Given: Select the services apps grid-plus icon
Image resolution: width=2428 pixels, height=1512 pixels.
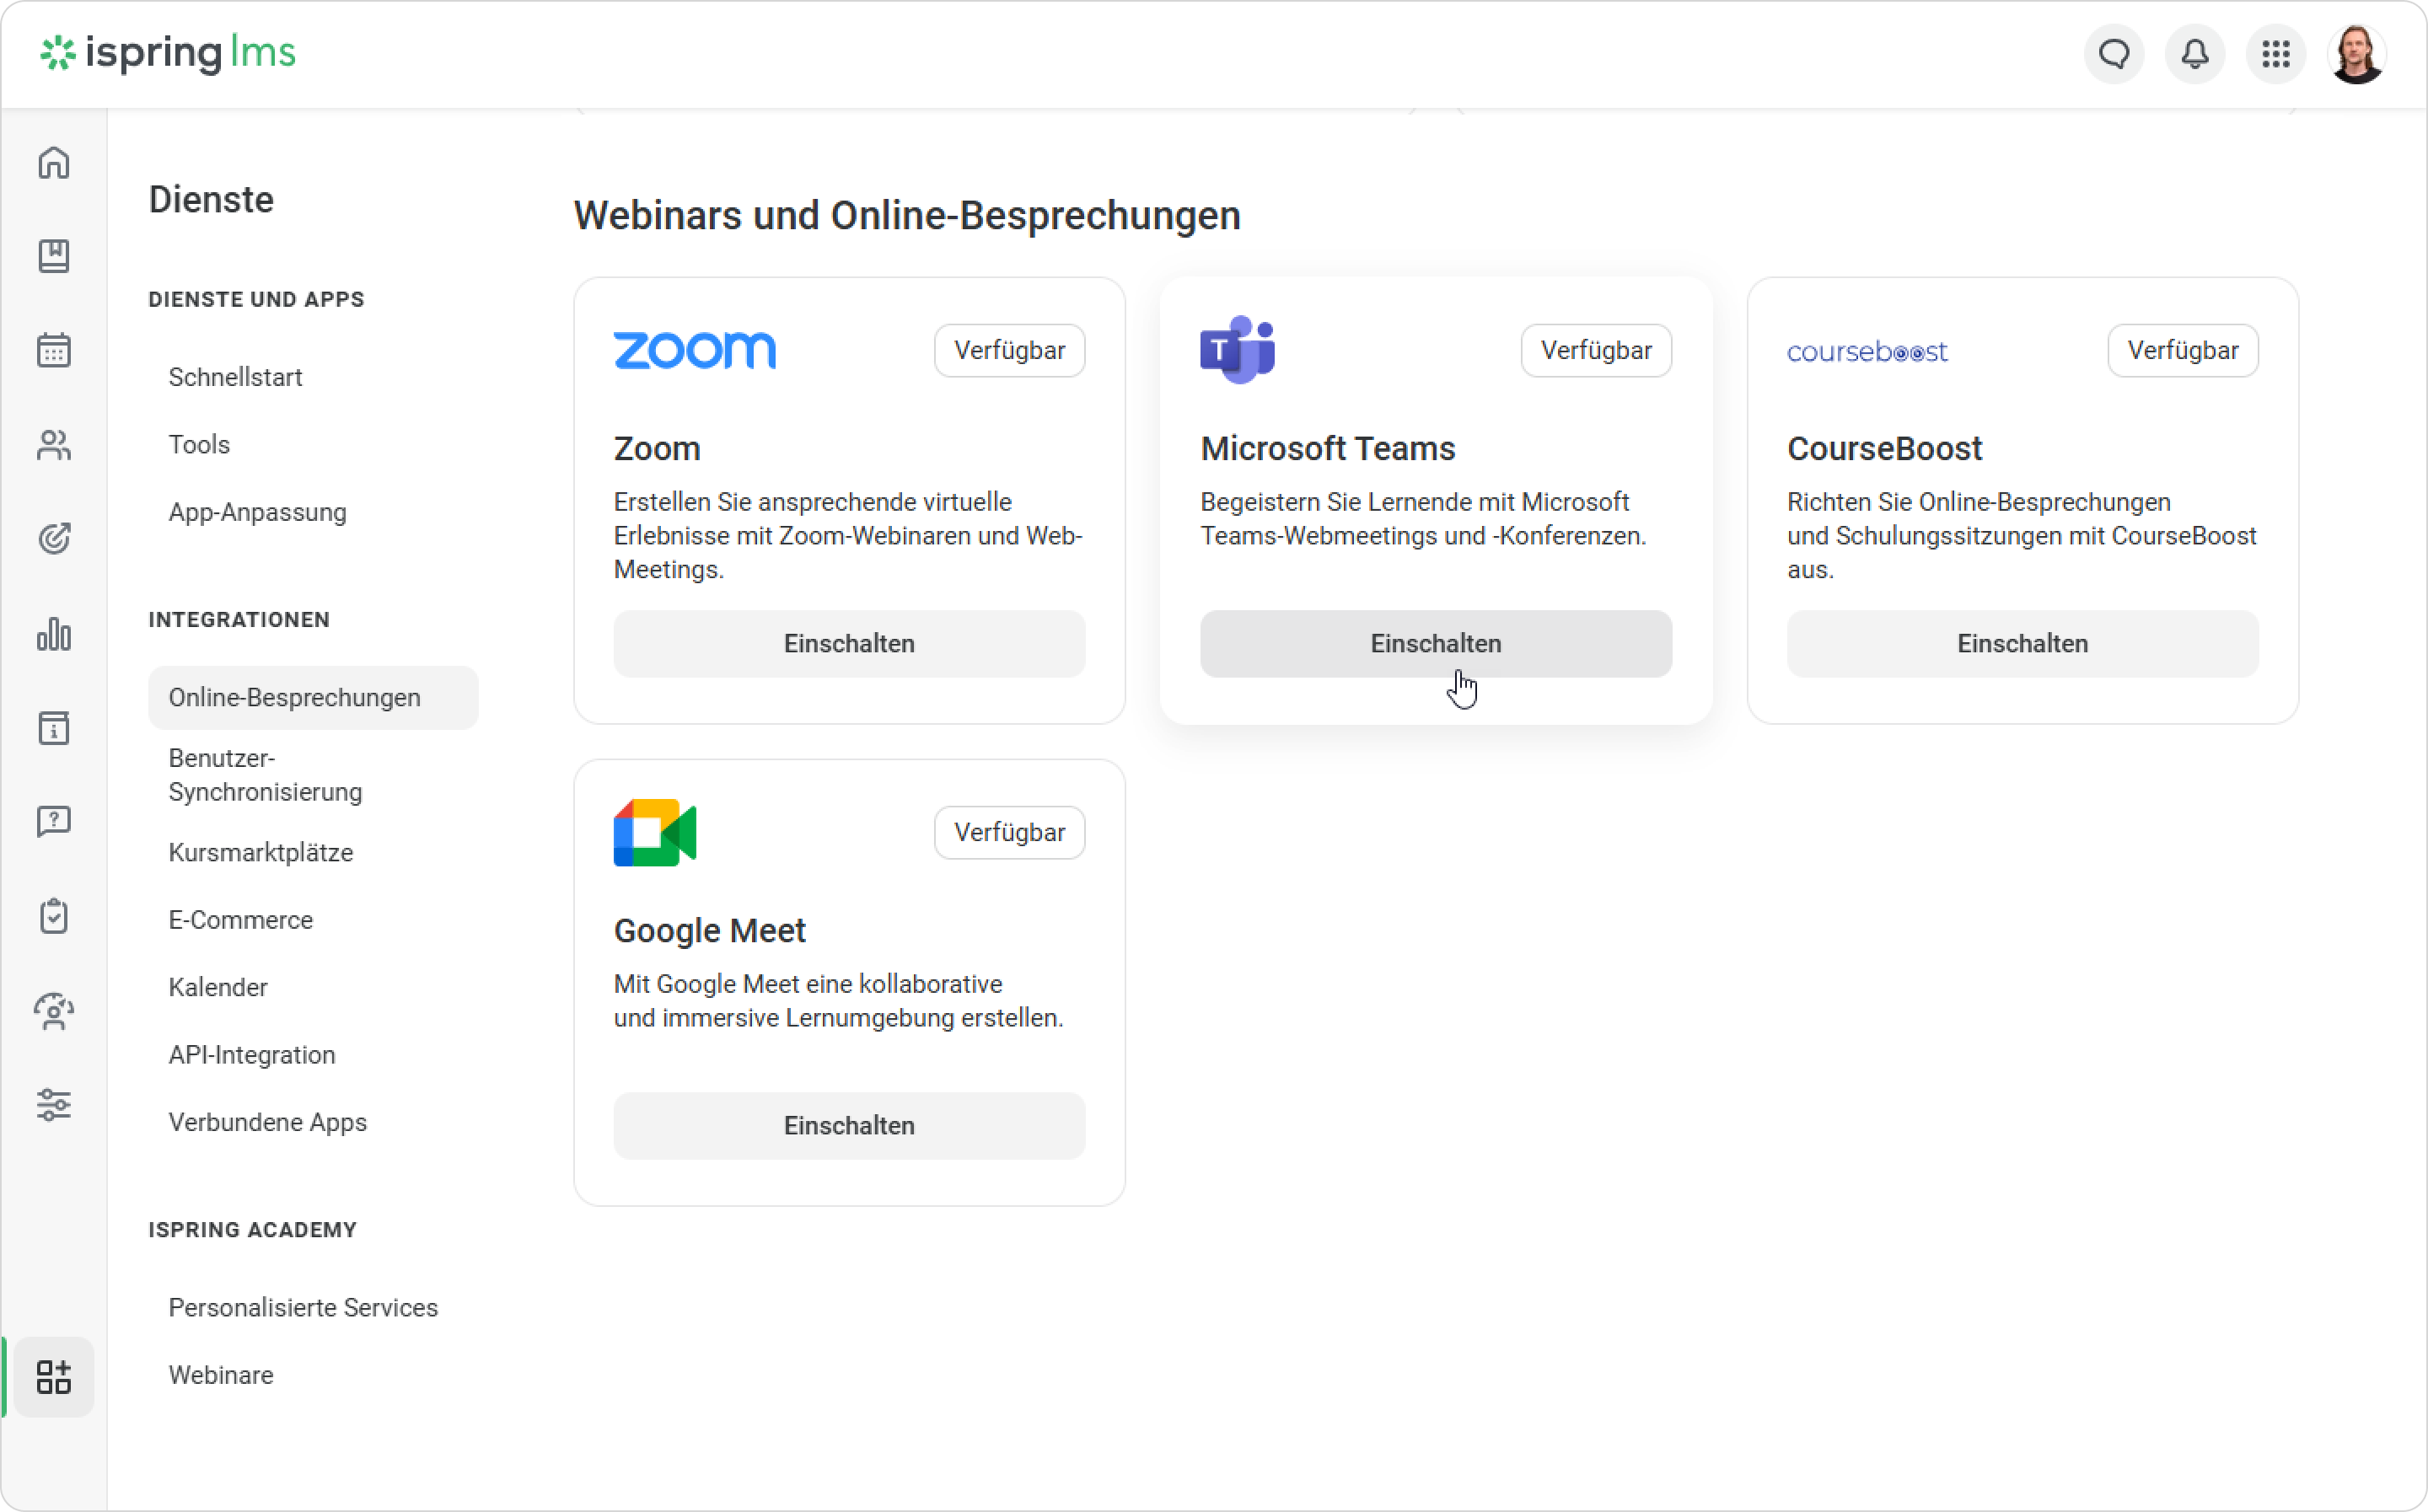Looking at the screenshot, I should pyautogui.click(x=54, y=1377).
